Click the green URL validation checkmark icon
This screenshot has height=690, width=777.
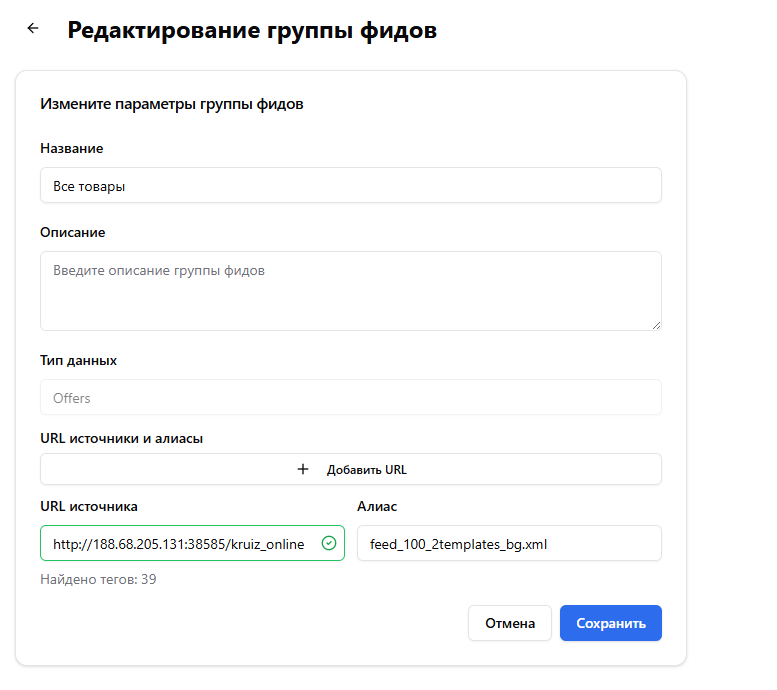coord(329,543)
